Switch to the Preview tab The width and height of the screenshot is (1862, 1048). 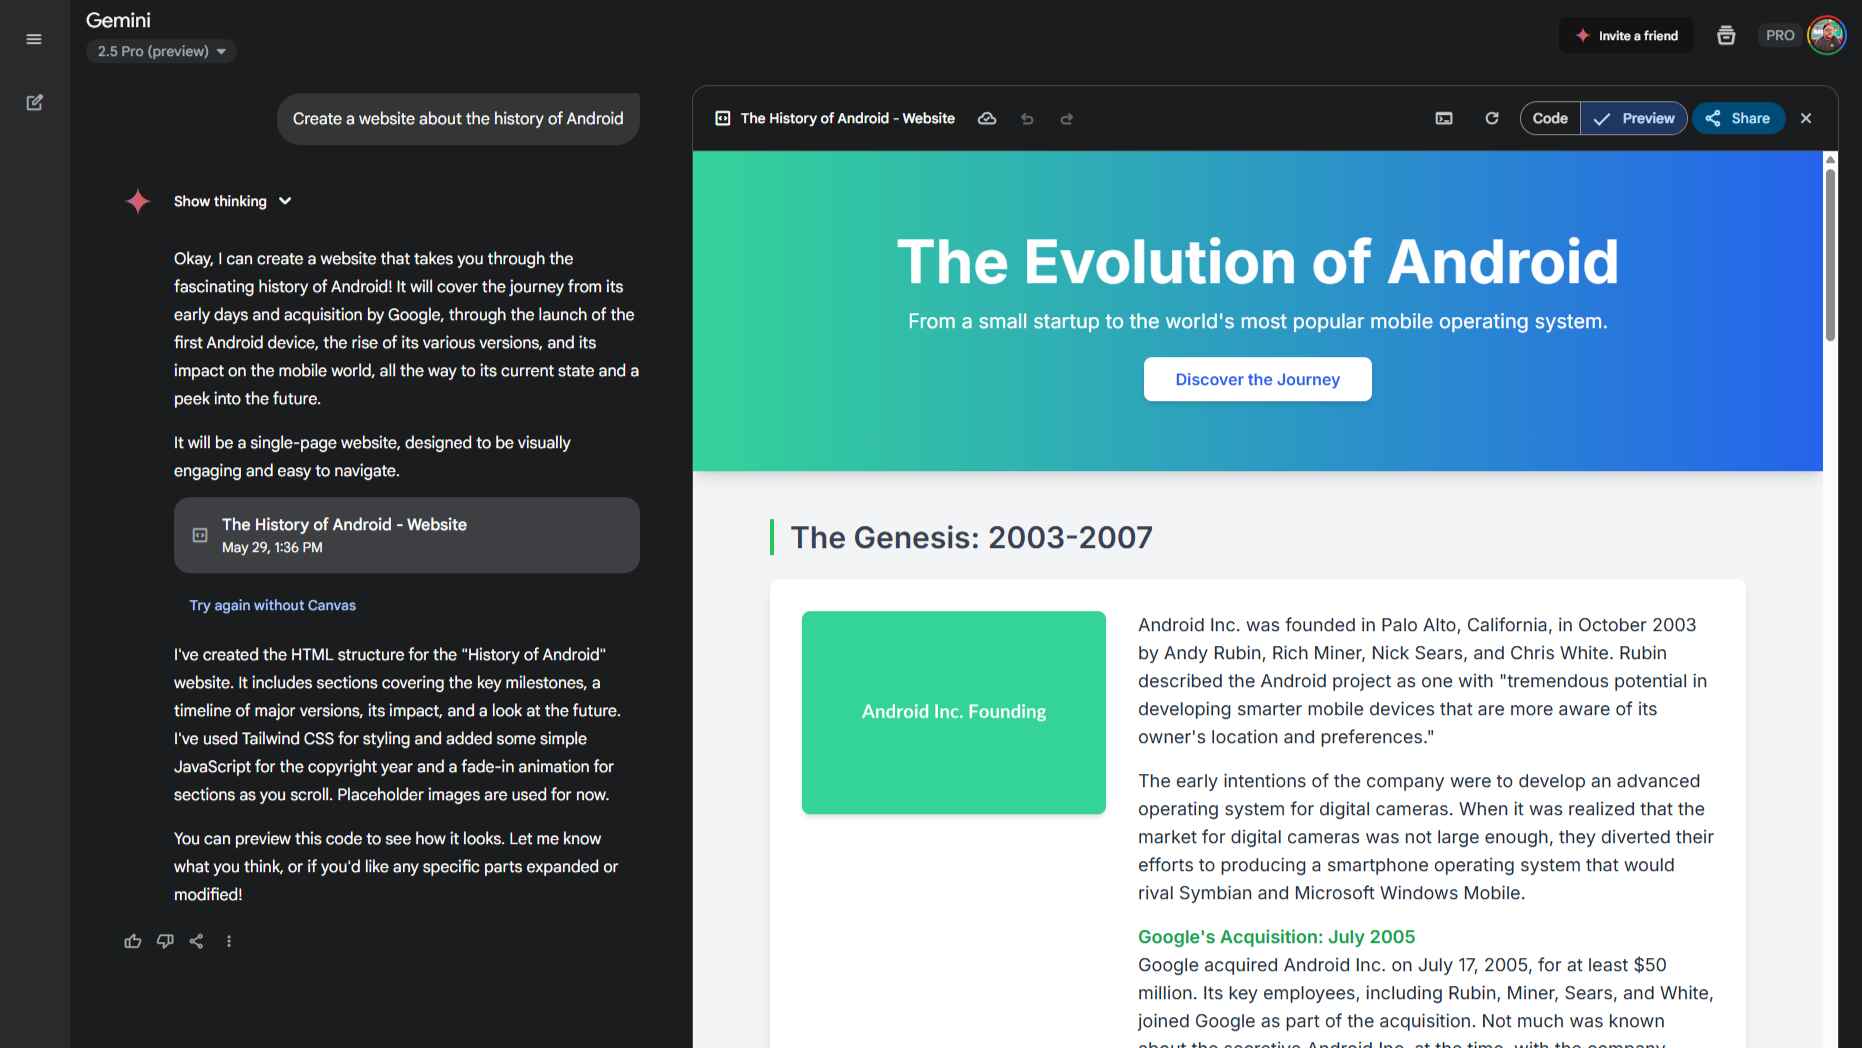[1634, 118]
